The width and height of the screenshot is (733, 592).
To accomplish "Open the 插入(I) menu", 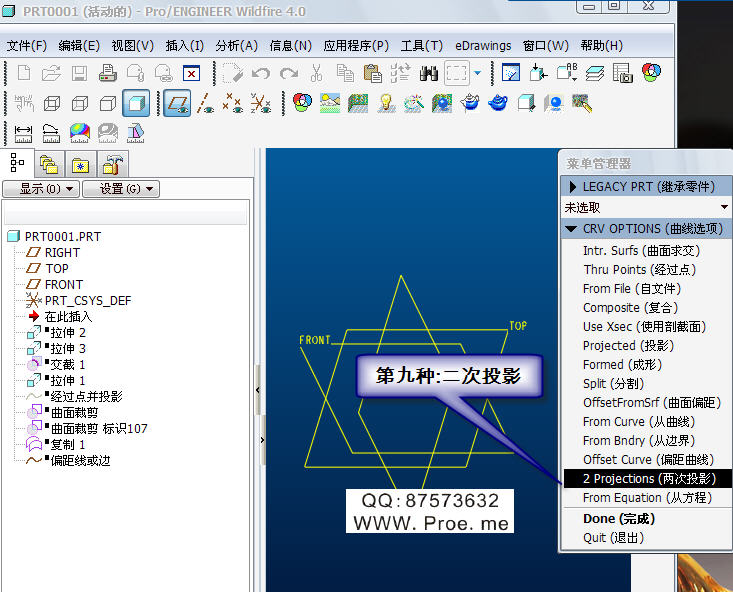I will pos(185,46).
